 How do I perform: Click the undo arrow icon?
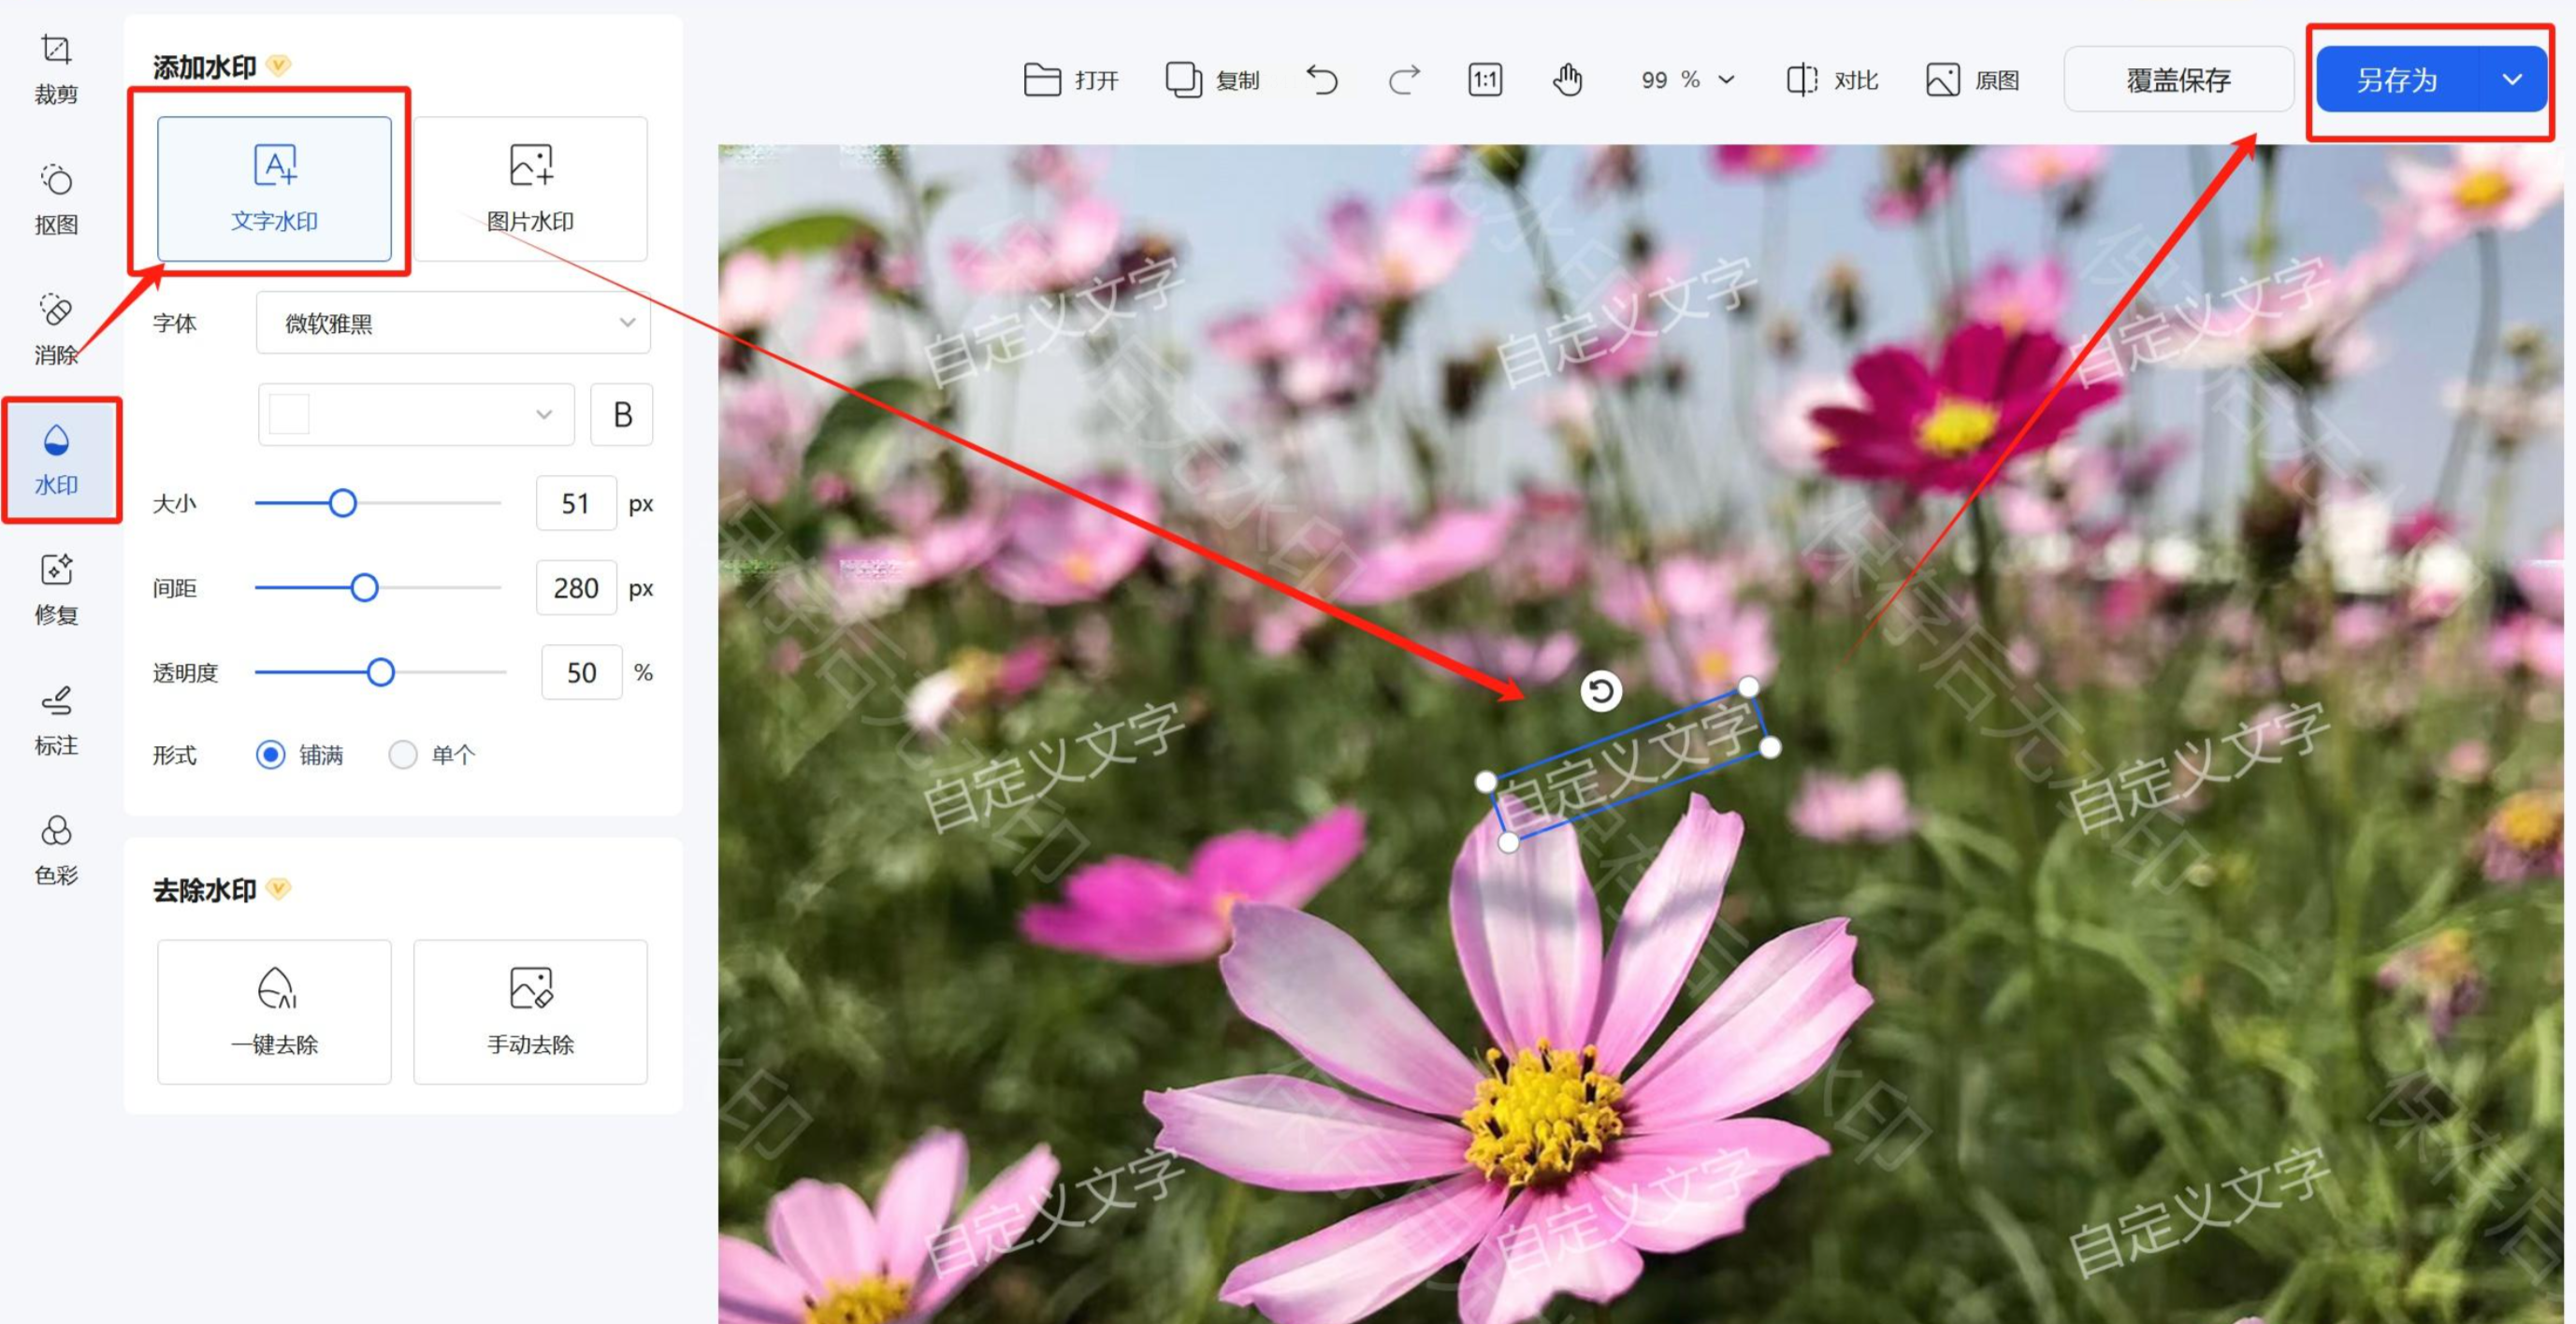coord(1322,80)
